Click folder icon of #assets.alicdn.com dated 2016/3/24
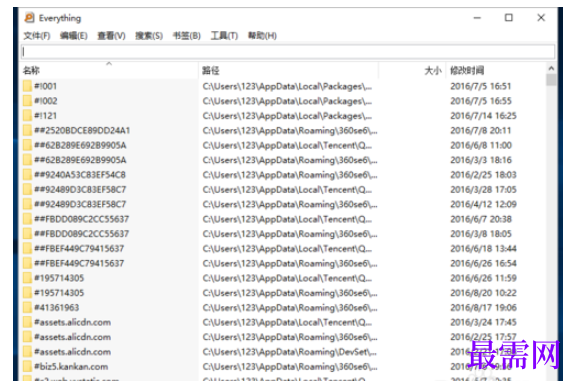This screenshot has width=579, height=386. pos(27,322)
